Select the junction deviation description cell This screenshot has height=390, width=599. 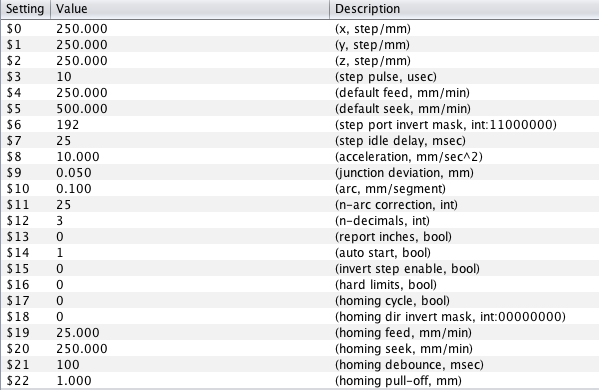click(464, 173)
